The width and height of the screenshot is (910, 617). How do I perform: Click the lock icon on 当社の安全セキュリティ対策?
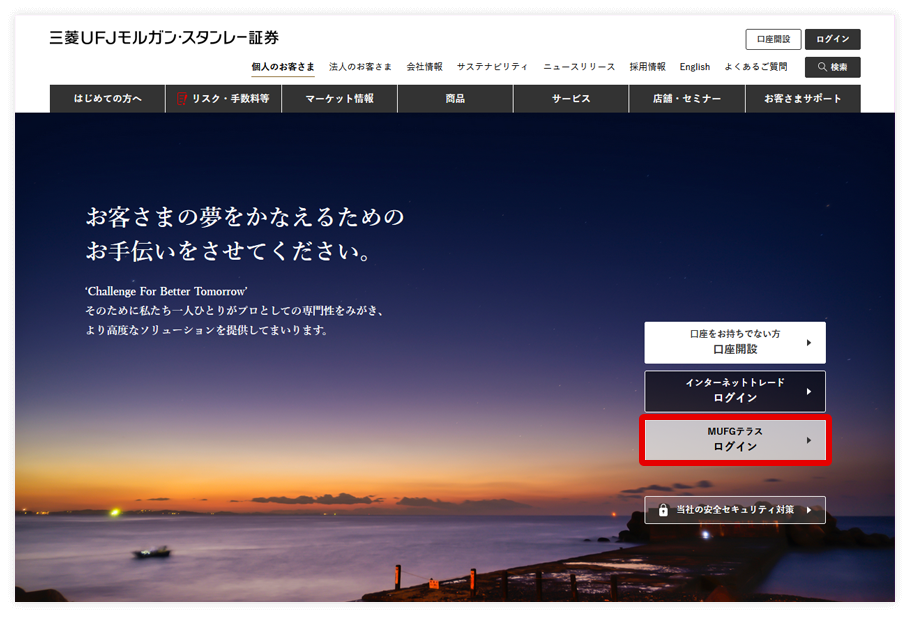point(663,510)
